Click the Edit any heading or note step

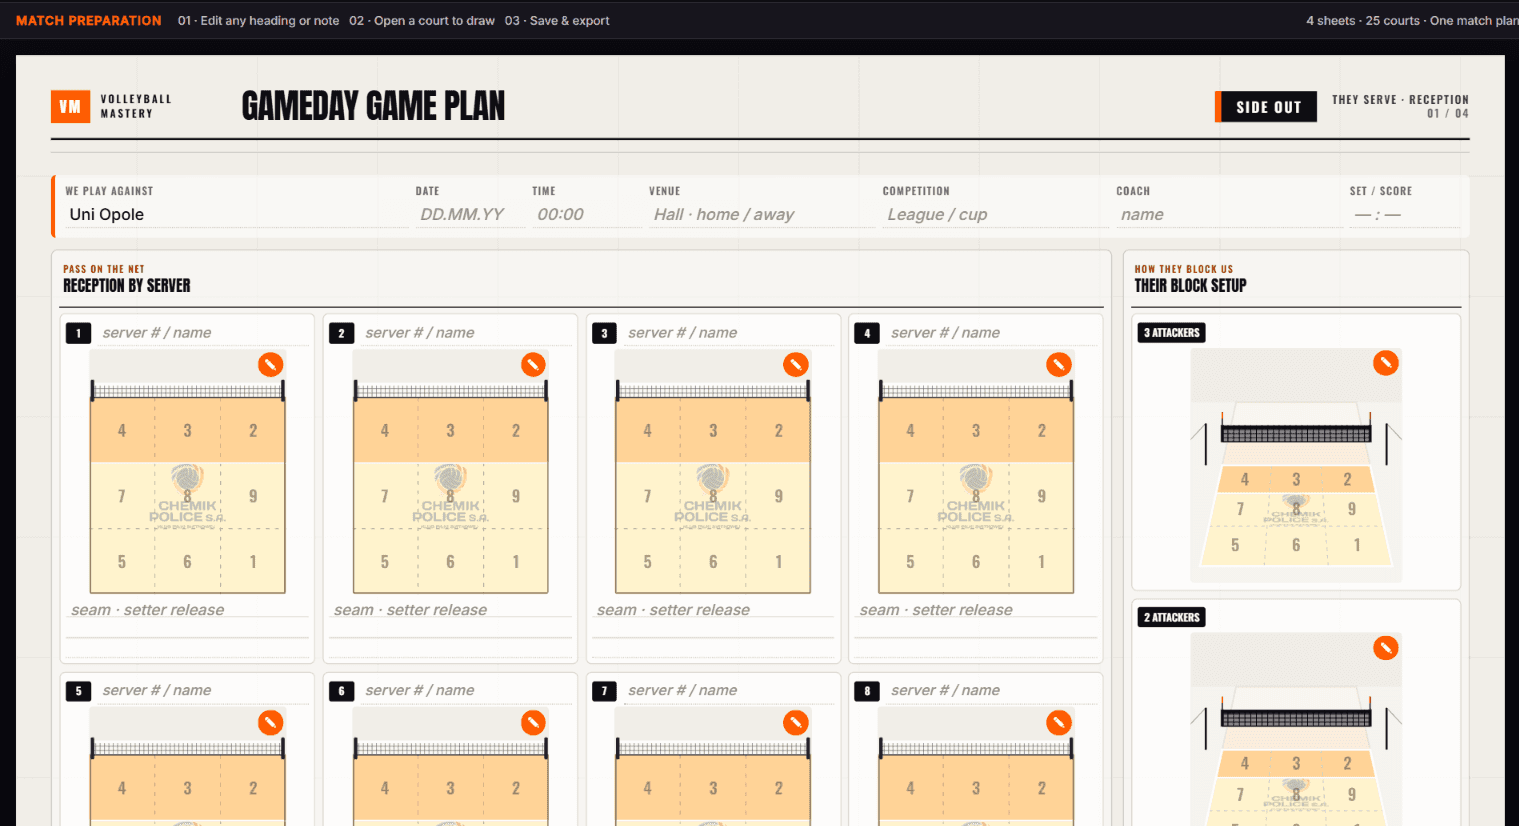pyautogui.click(x=259, y=20)
